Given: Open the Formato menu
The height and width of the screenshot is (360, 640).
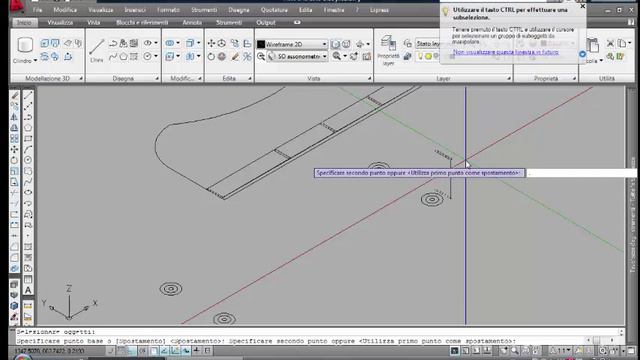Looking at the screenshot, I should tap(168, 10).
